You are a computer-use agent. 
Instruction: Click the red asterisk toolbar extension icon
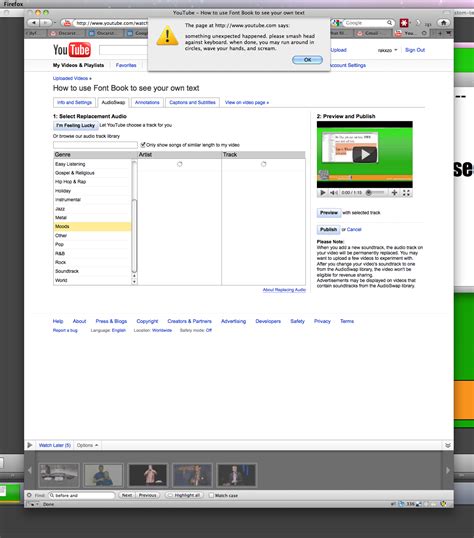pos(404,23)
